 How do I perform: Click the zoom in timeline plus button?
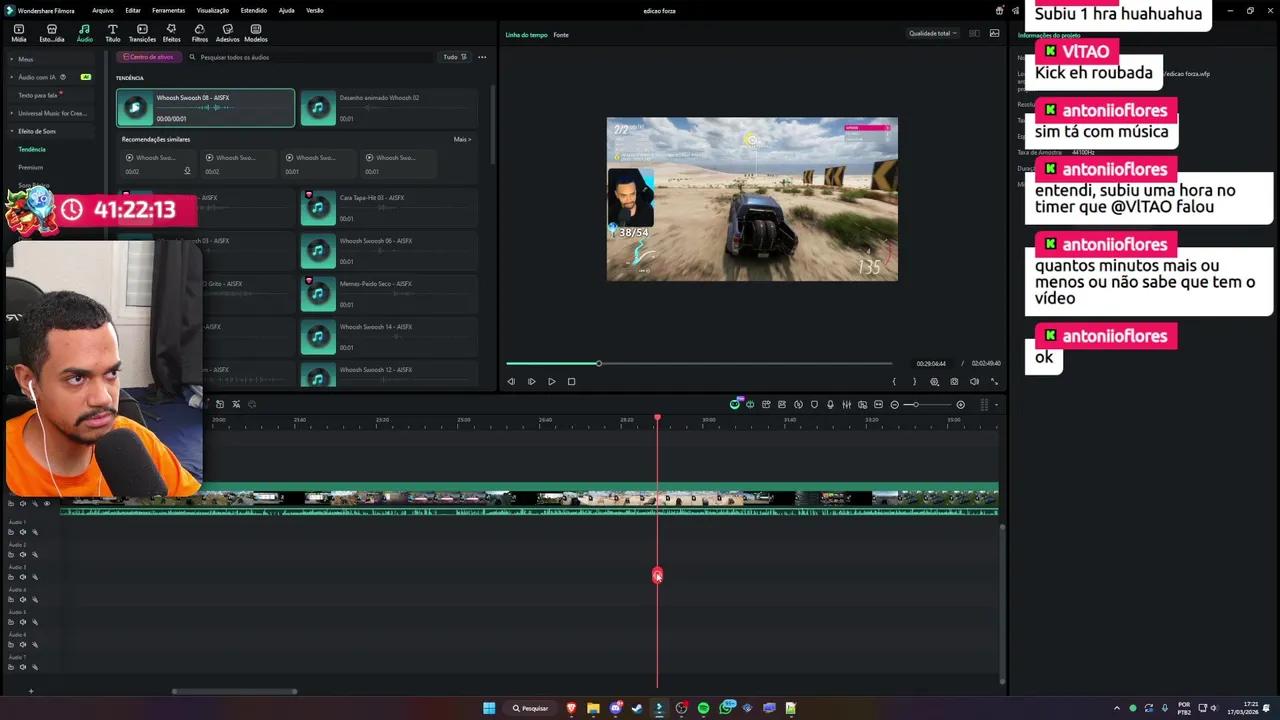(960, 405)
